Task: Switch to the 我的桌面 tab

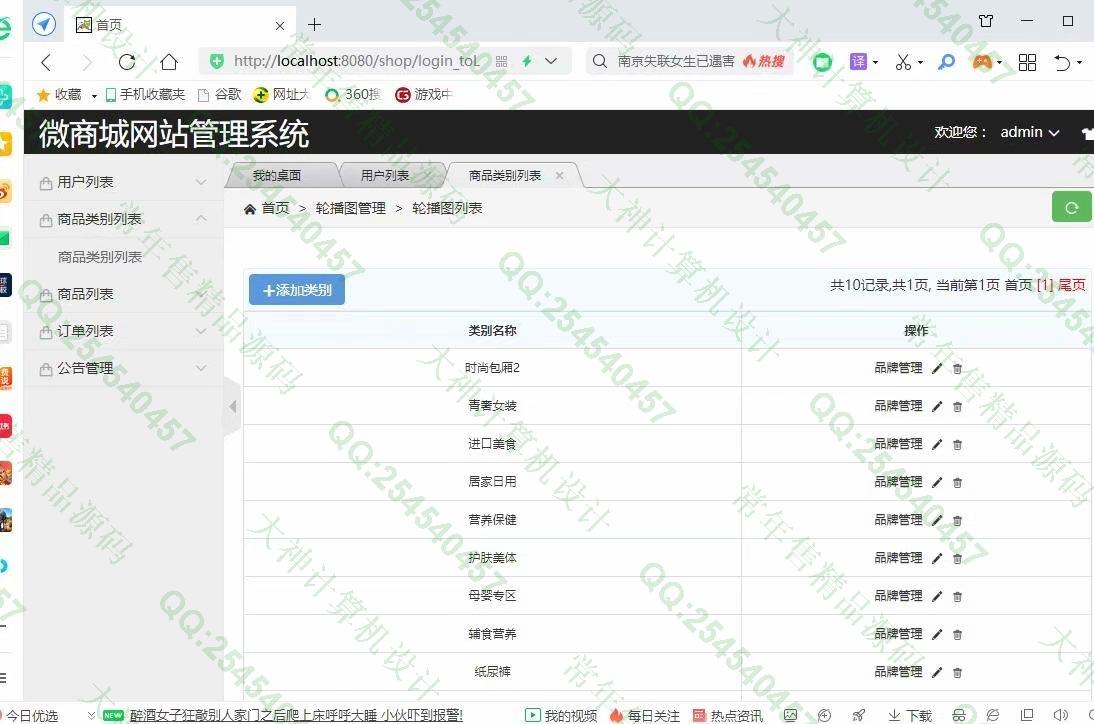Action: 278,176
